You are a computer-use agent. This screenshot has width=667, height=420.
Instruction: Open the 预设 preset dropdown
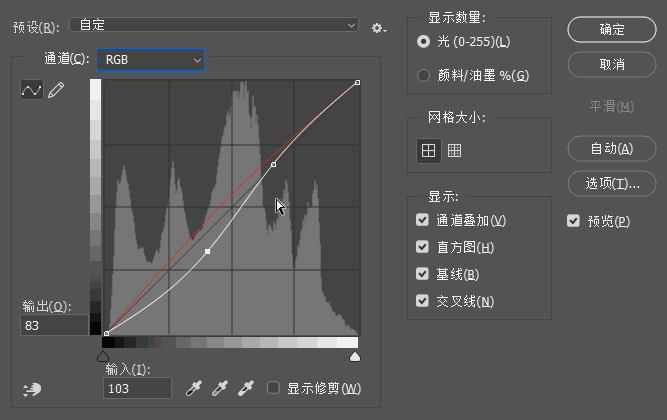(x=214, y=25)
